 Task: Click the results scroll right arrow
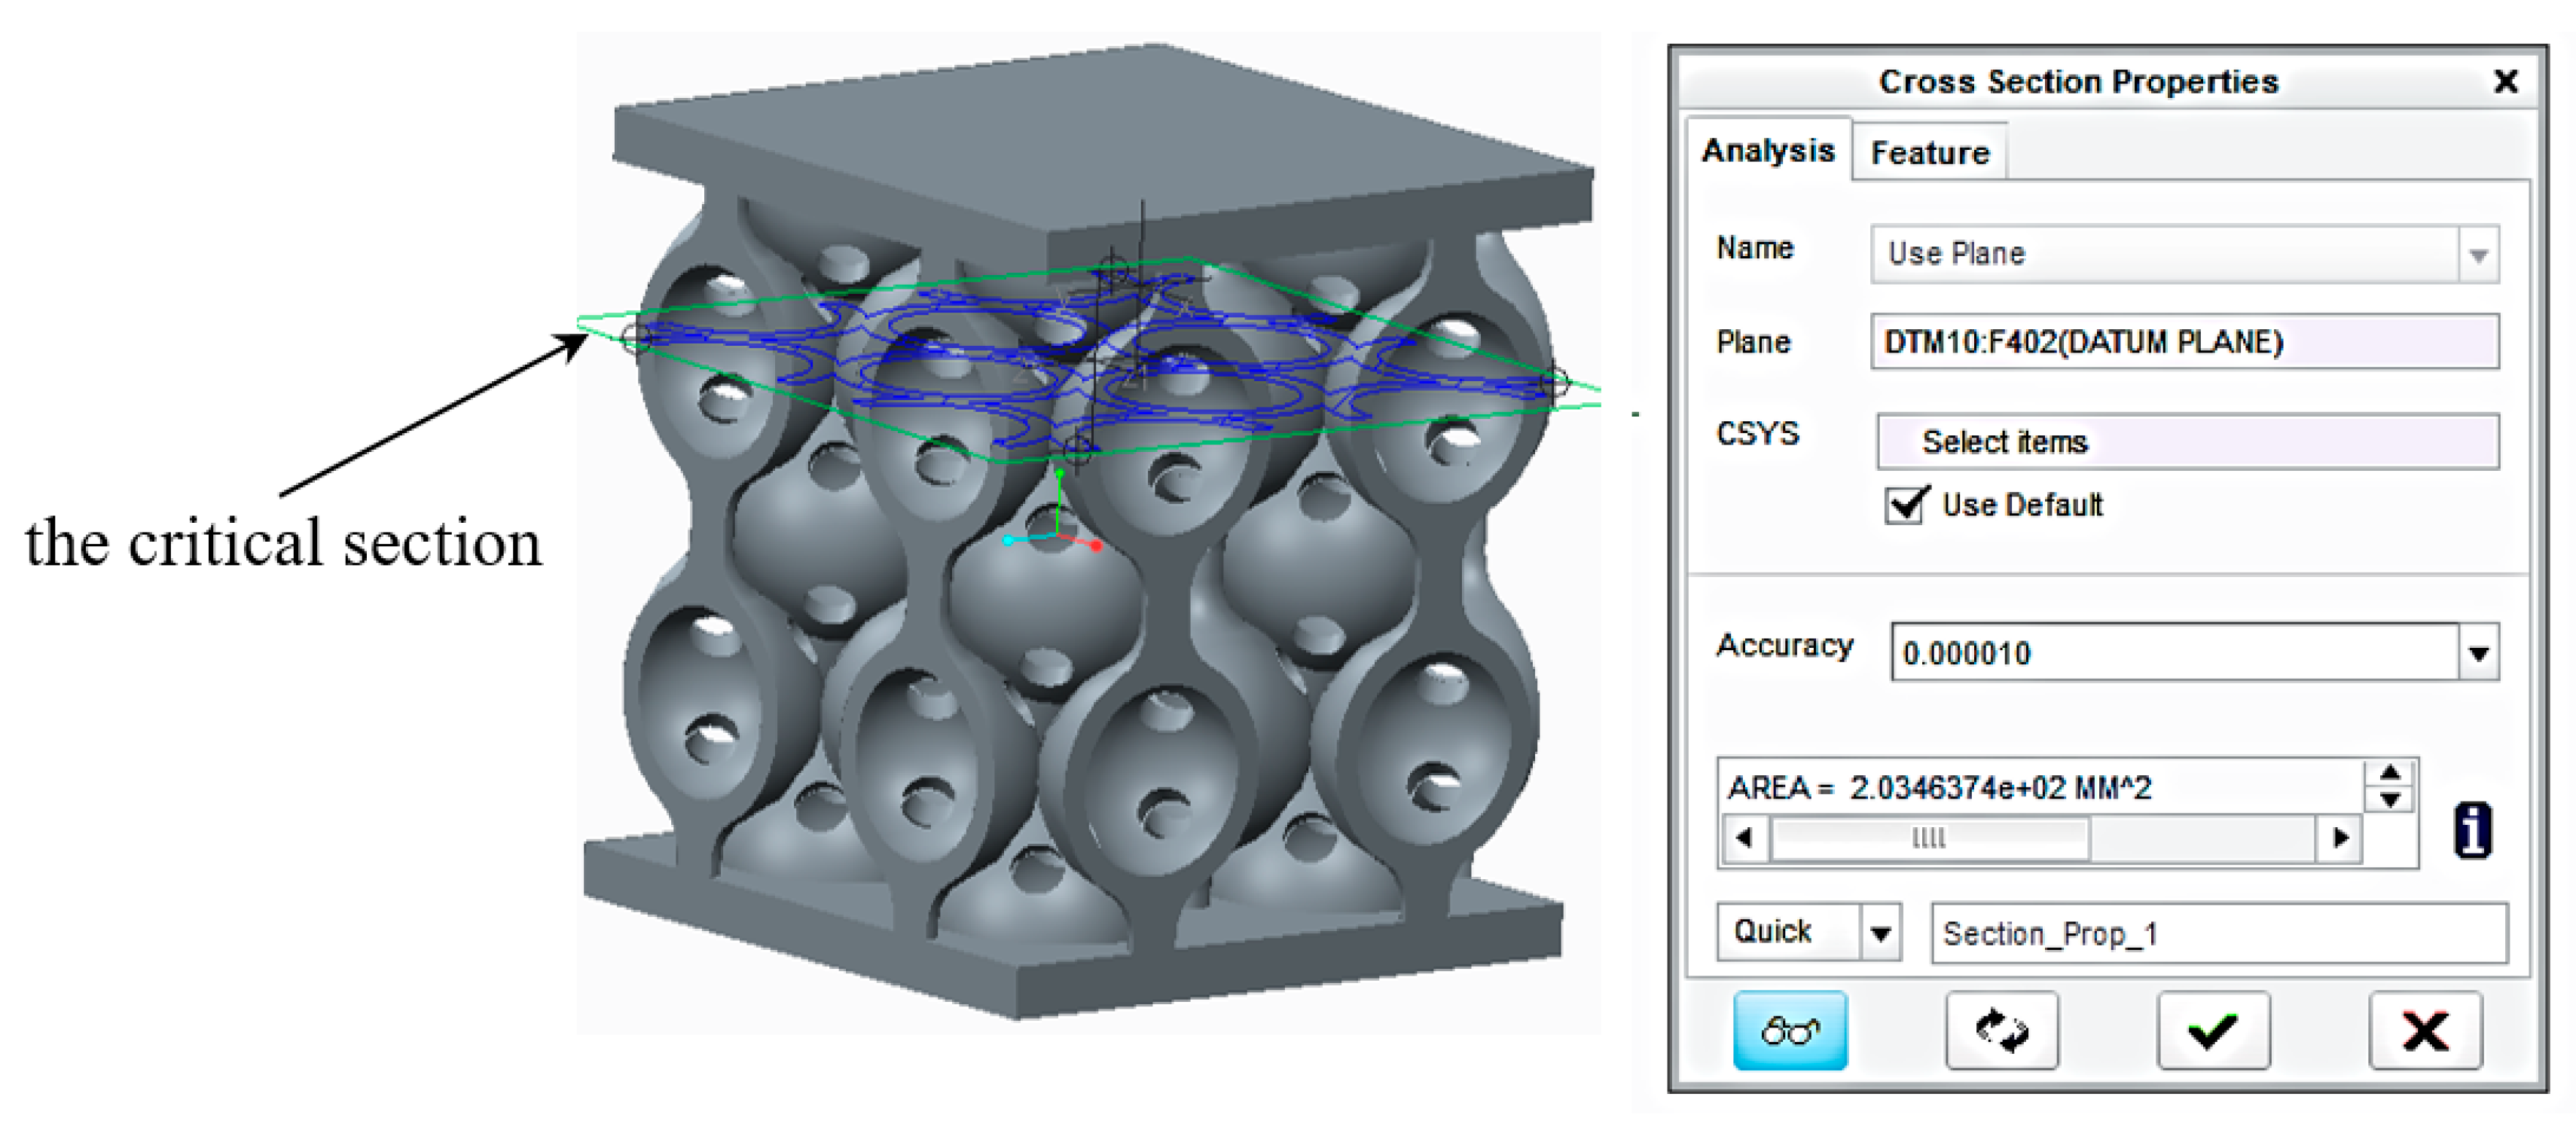tap(2340, 837)
